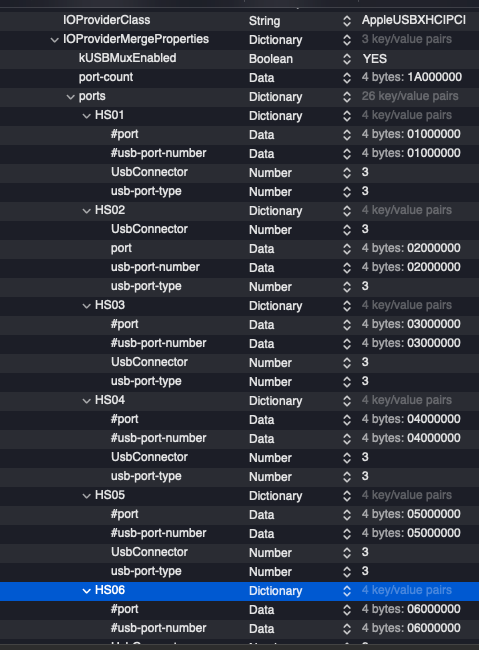The width and height of the screenshot is (479, 650).
Task: Select port-count value 1A000000
Action: [x=434, y=77]
